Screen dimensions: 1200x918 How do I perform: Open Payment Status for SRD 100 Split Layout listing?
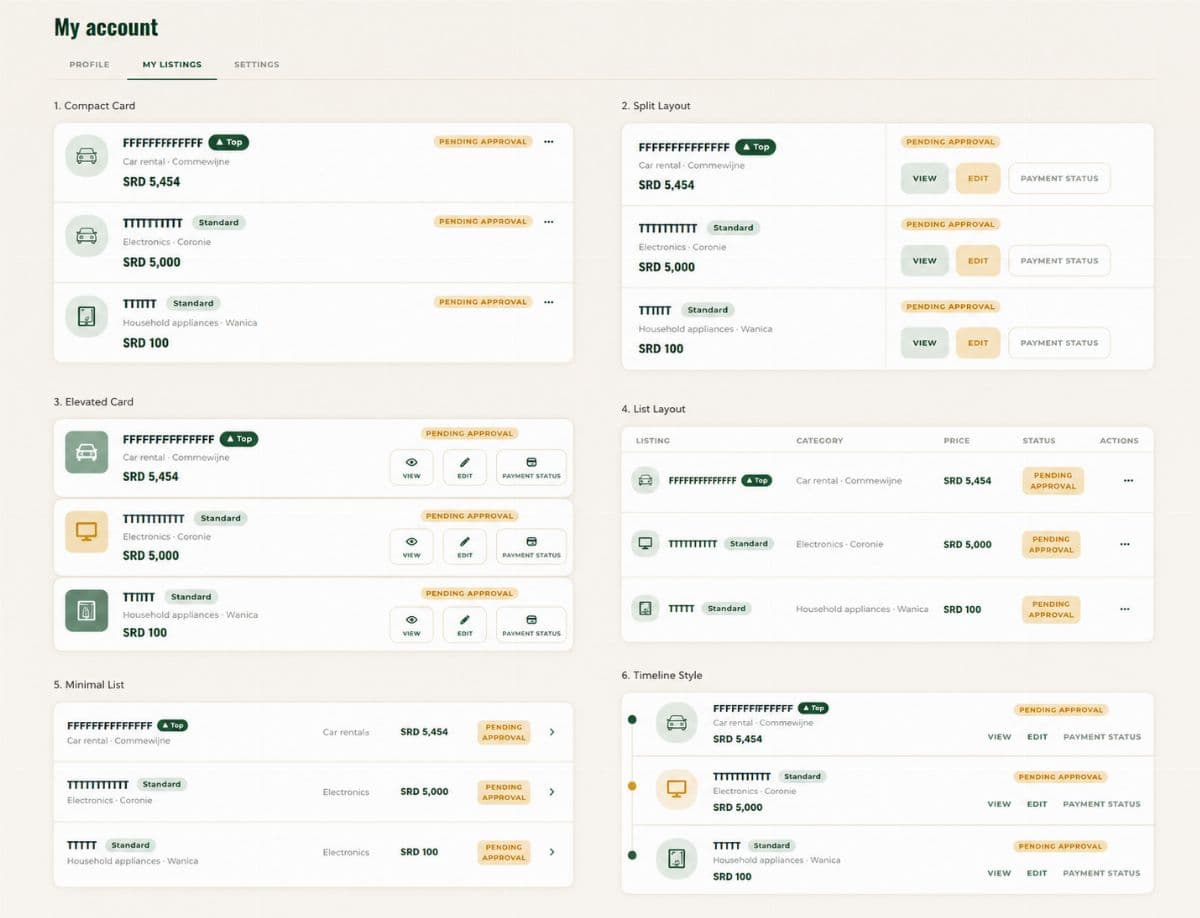[x=1059, y=343]
